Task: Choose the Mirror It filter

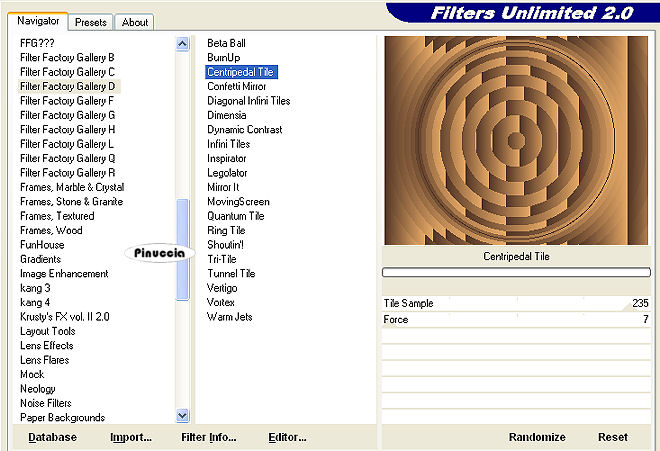Action: coord(223,187)
